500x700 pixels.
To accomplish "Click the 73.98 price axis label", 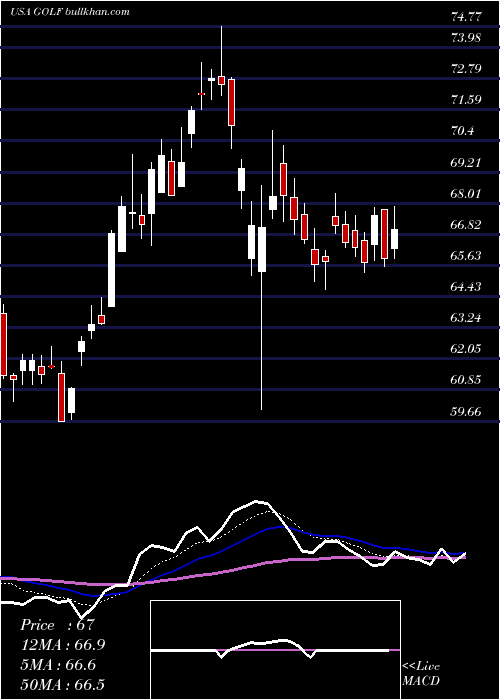I will pos(466,38).
